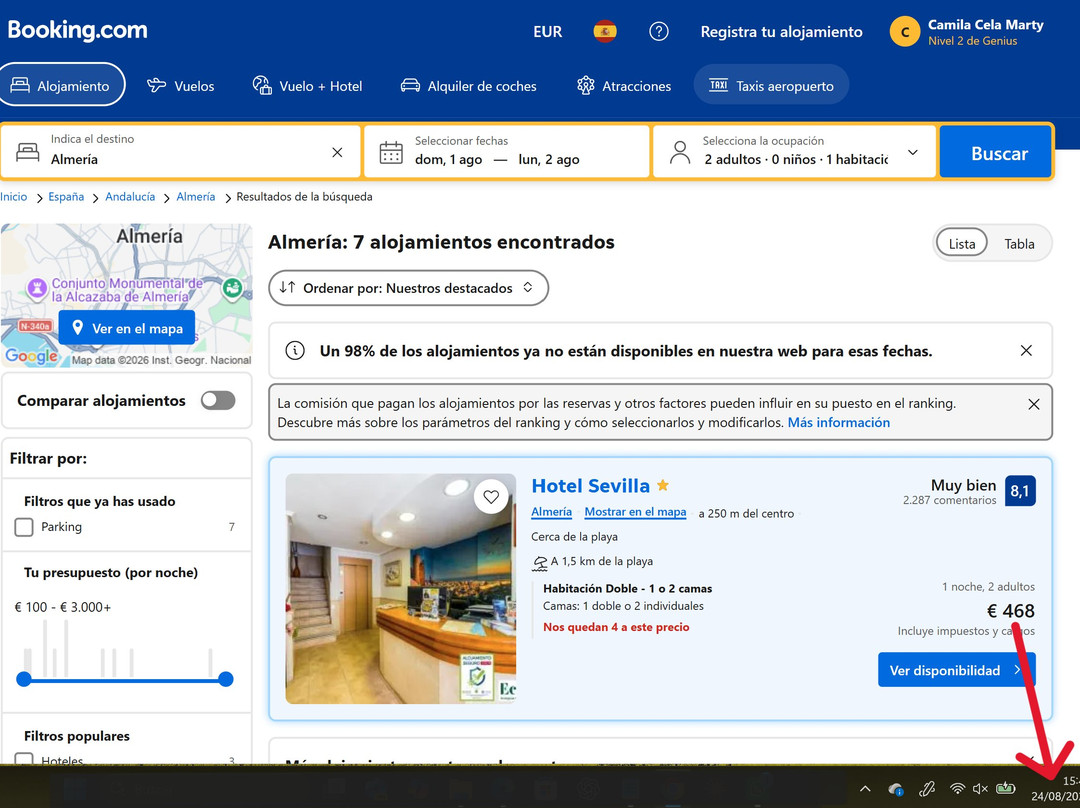Image resolution: width=1080 pixels, height=808 pixels.
Task: Open Registra tu alojamiento link
Action: point(781,32)
